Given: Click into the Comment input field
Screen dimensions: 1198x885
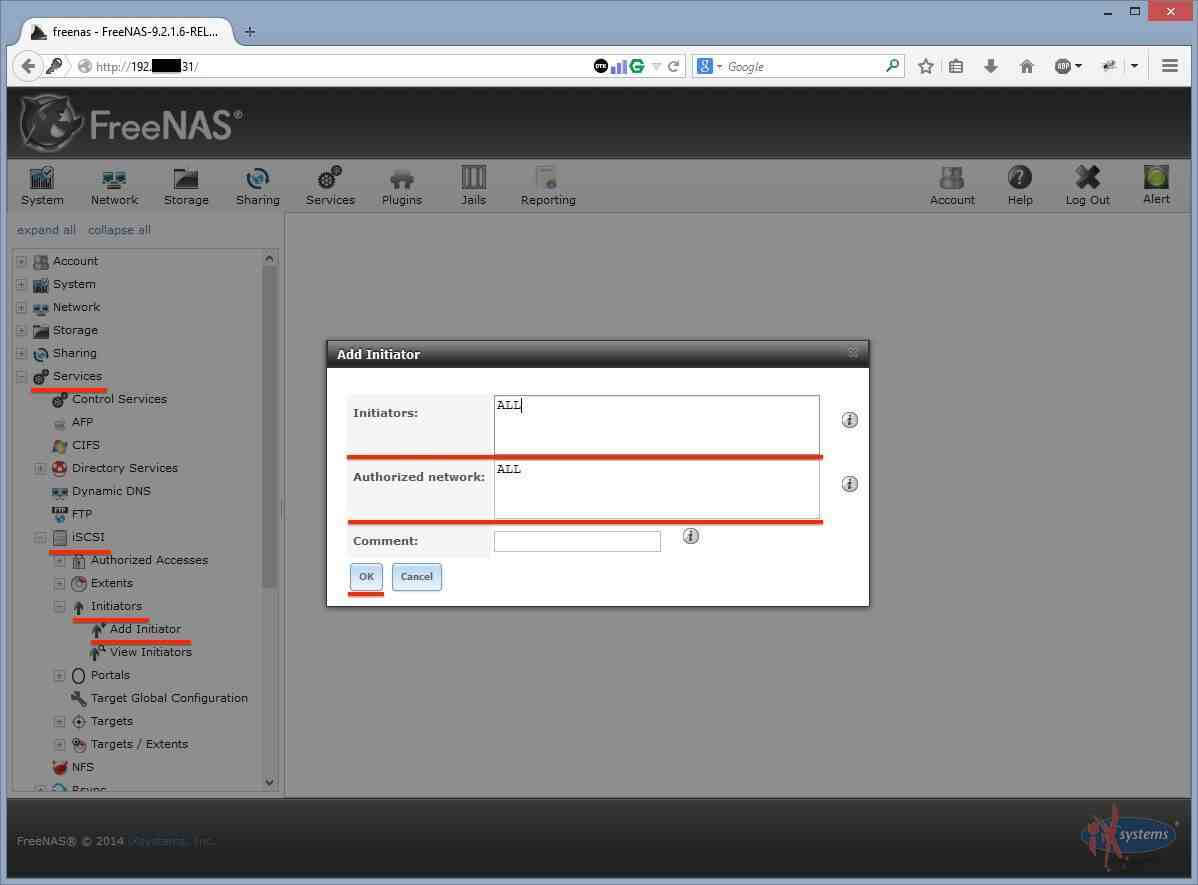Looking at the screenshot, I should click(577, 541).
